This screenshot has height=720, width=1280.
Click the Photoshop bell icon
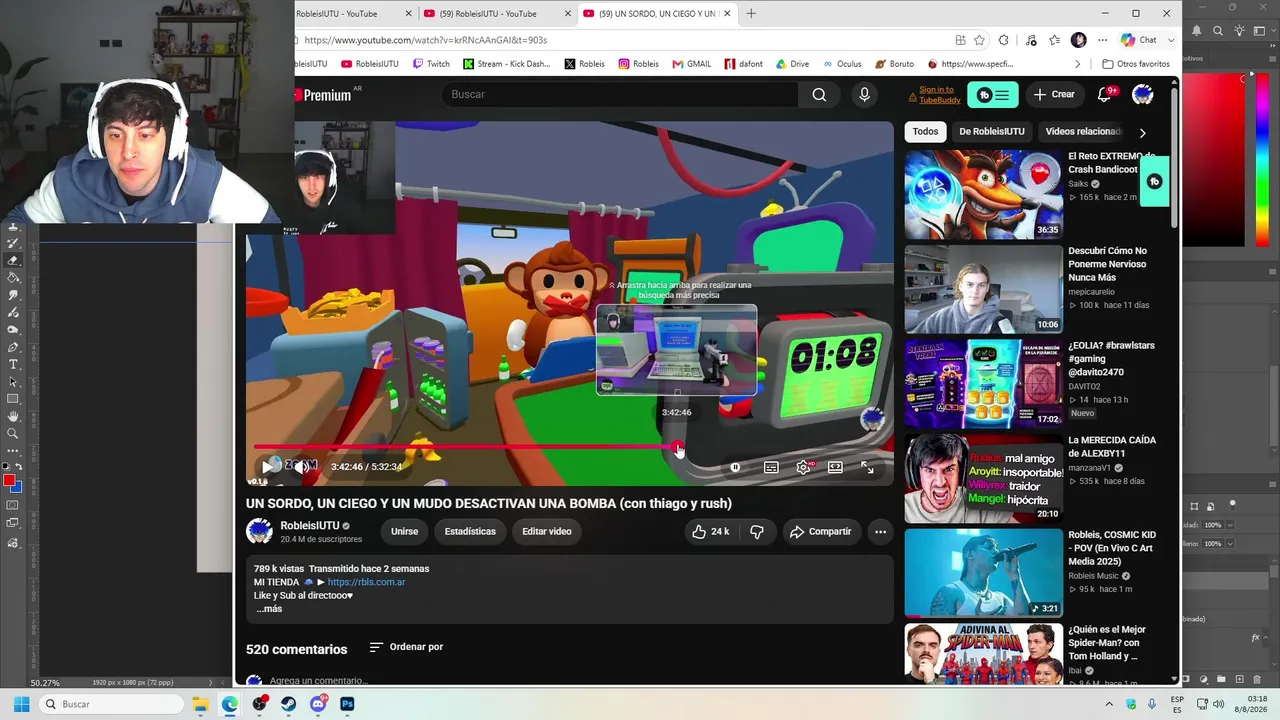point(1198,32)
